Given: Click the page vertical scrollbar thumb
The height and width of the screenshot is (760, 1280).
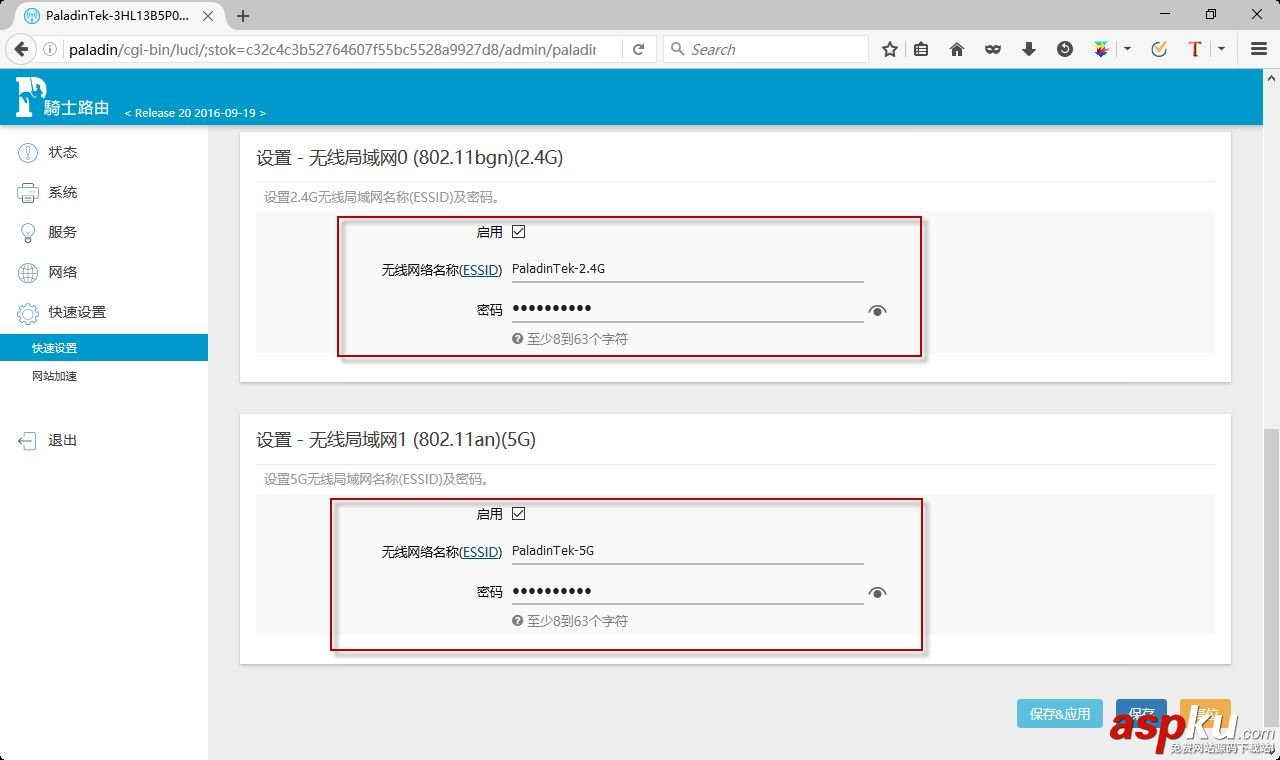Looking at the screenshot, I should pyautogui.click(x=1271, y=577).
